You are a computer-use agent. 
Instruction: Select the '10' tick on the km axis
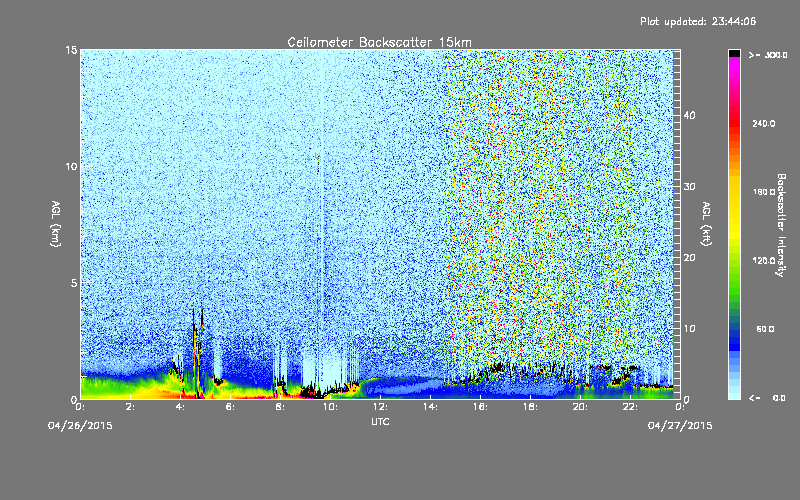click(71, 166)
